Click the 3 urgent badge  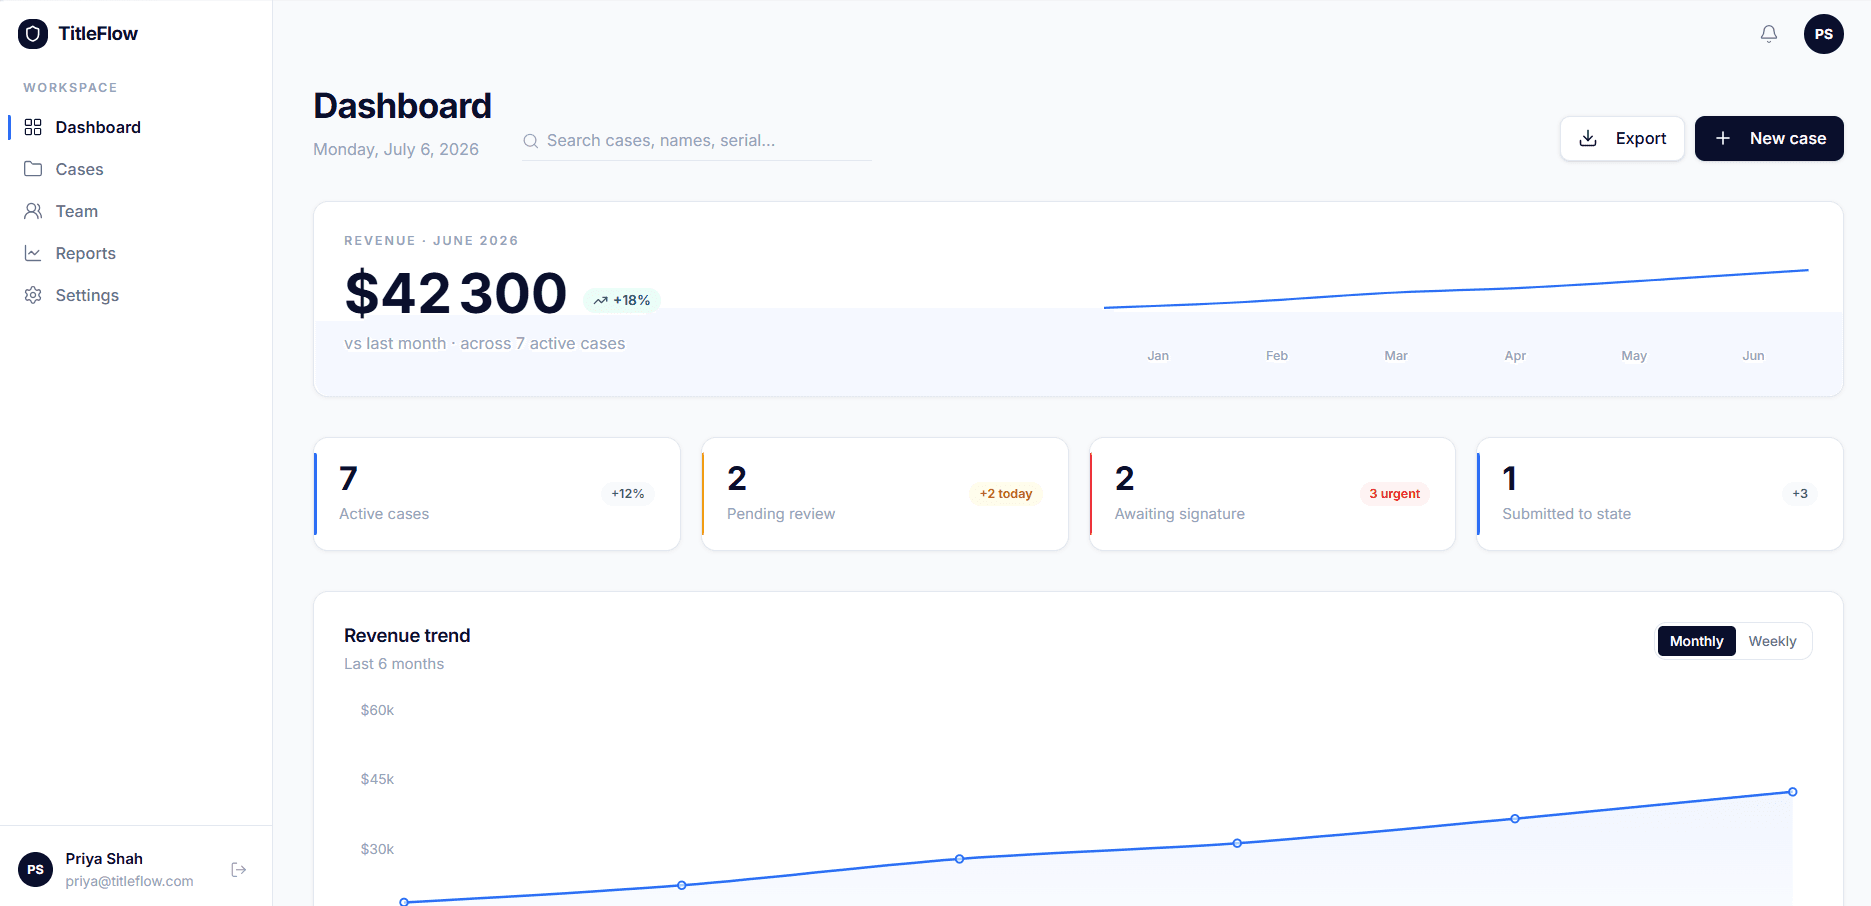click(1394, 494)
